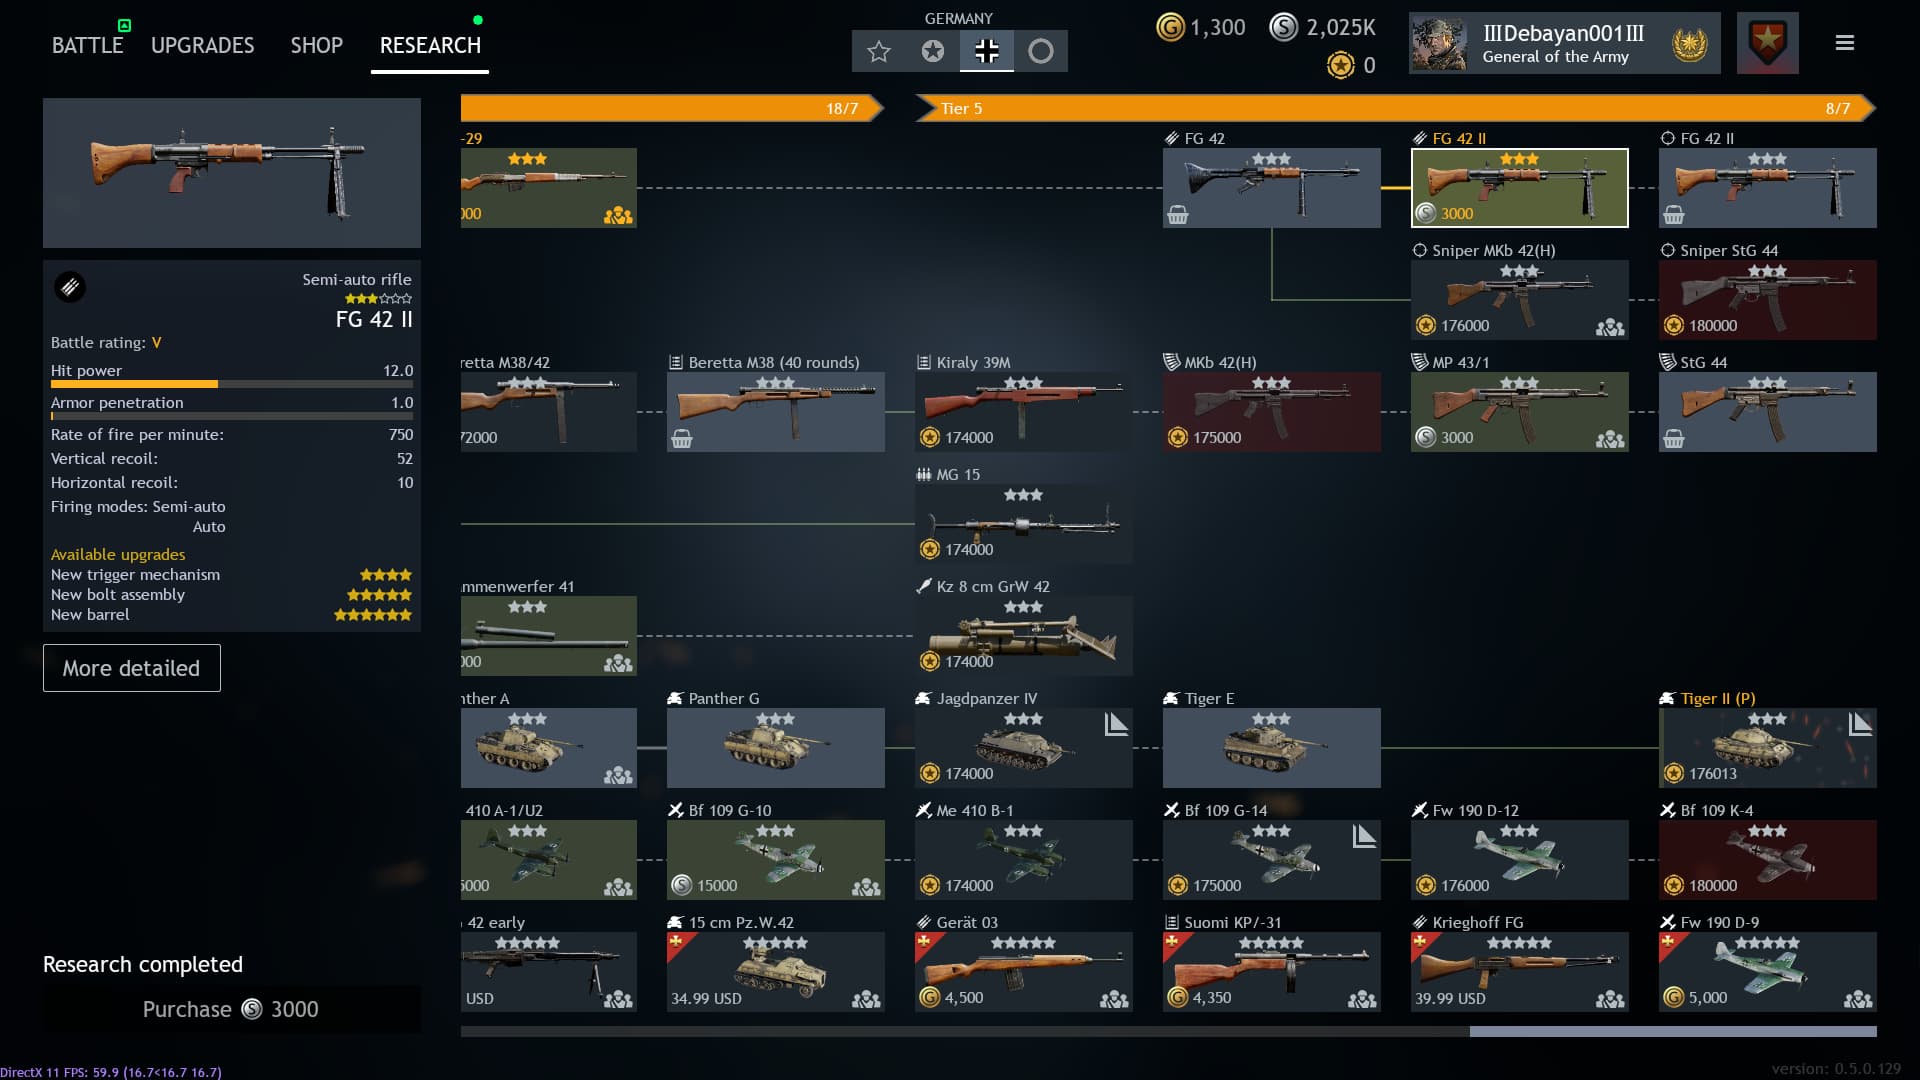Open the Debayan001 player profile

(1564, 43)
